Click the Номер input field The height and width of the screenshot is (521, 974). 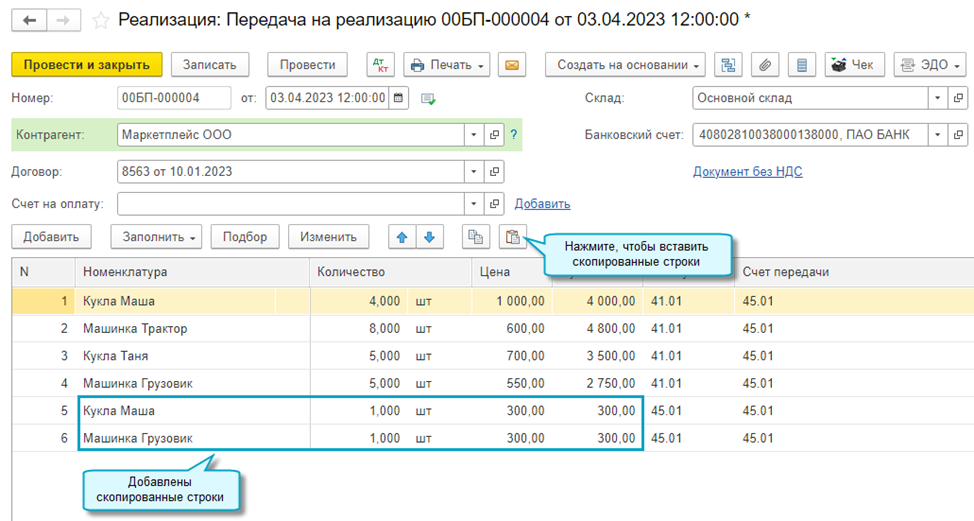coord(174,98)
